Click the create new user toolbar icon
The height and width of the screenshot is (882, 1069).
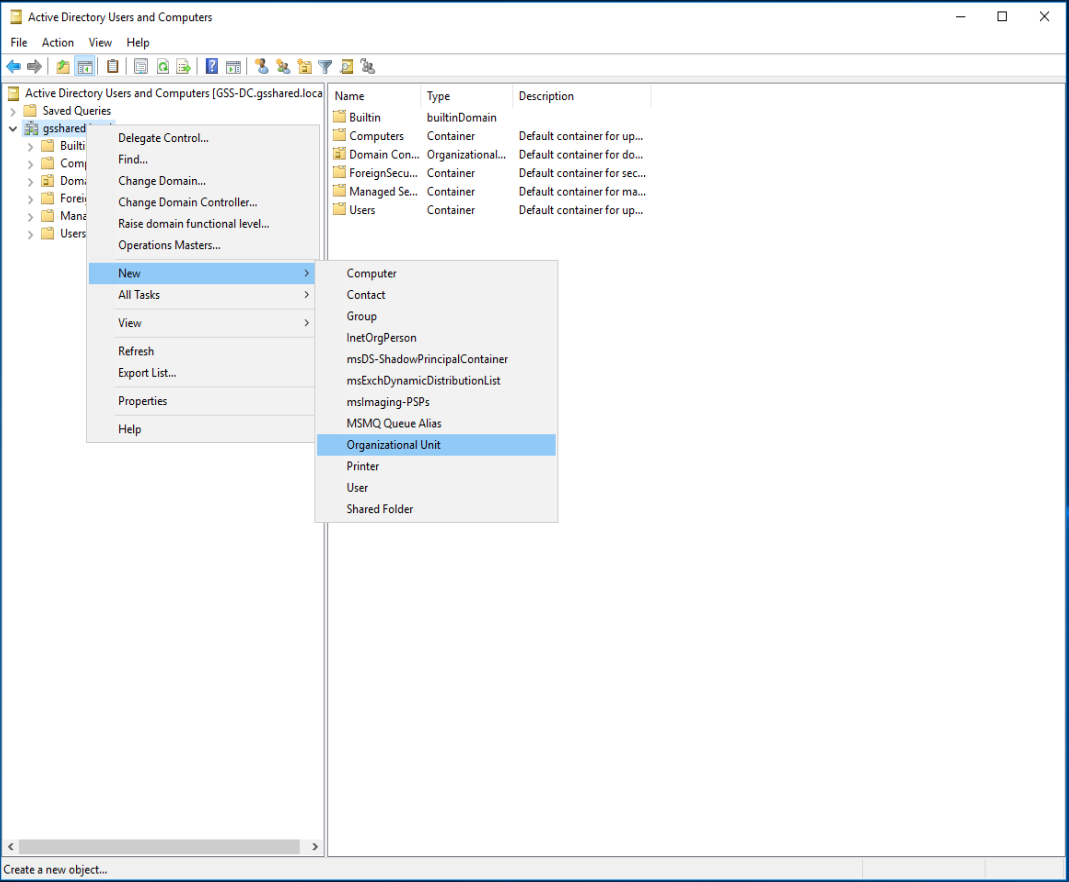click(x=262, y=67)
